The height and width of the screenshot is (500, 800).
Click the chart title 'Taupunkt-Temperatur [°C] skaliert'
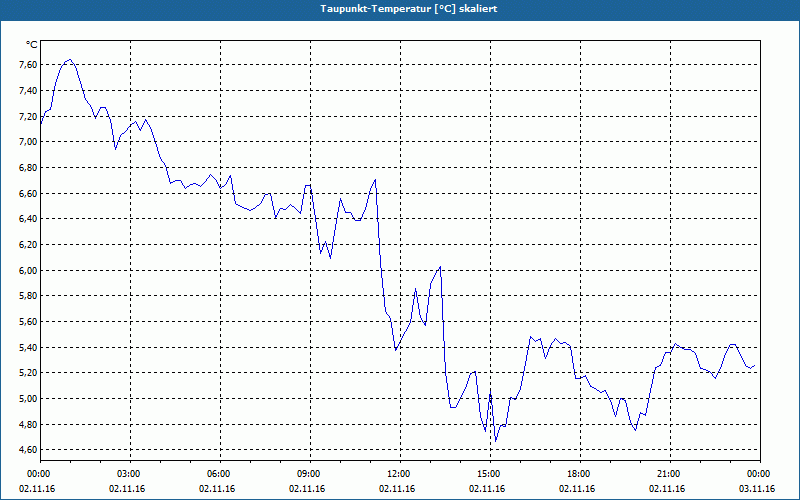point(409,9)
